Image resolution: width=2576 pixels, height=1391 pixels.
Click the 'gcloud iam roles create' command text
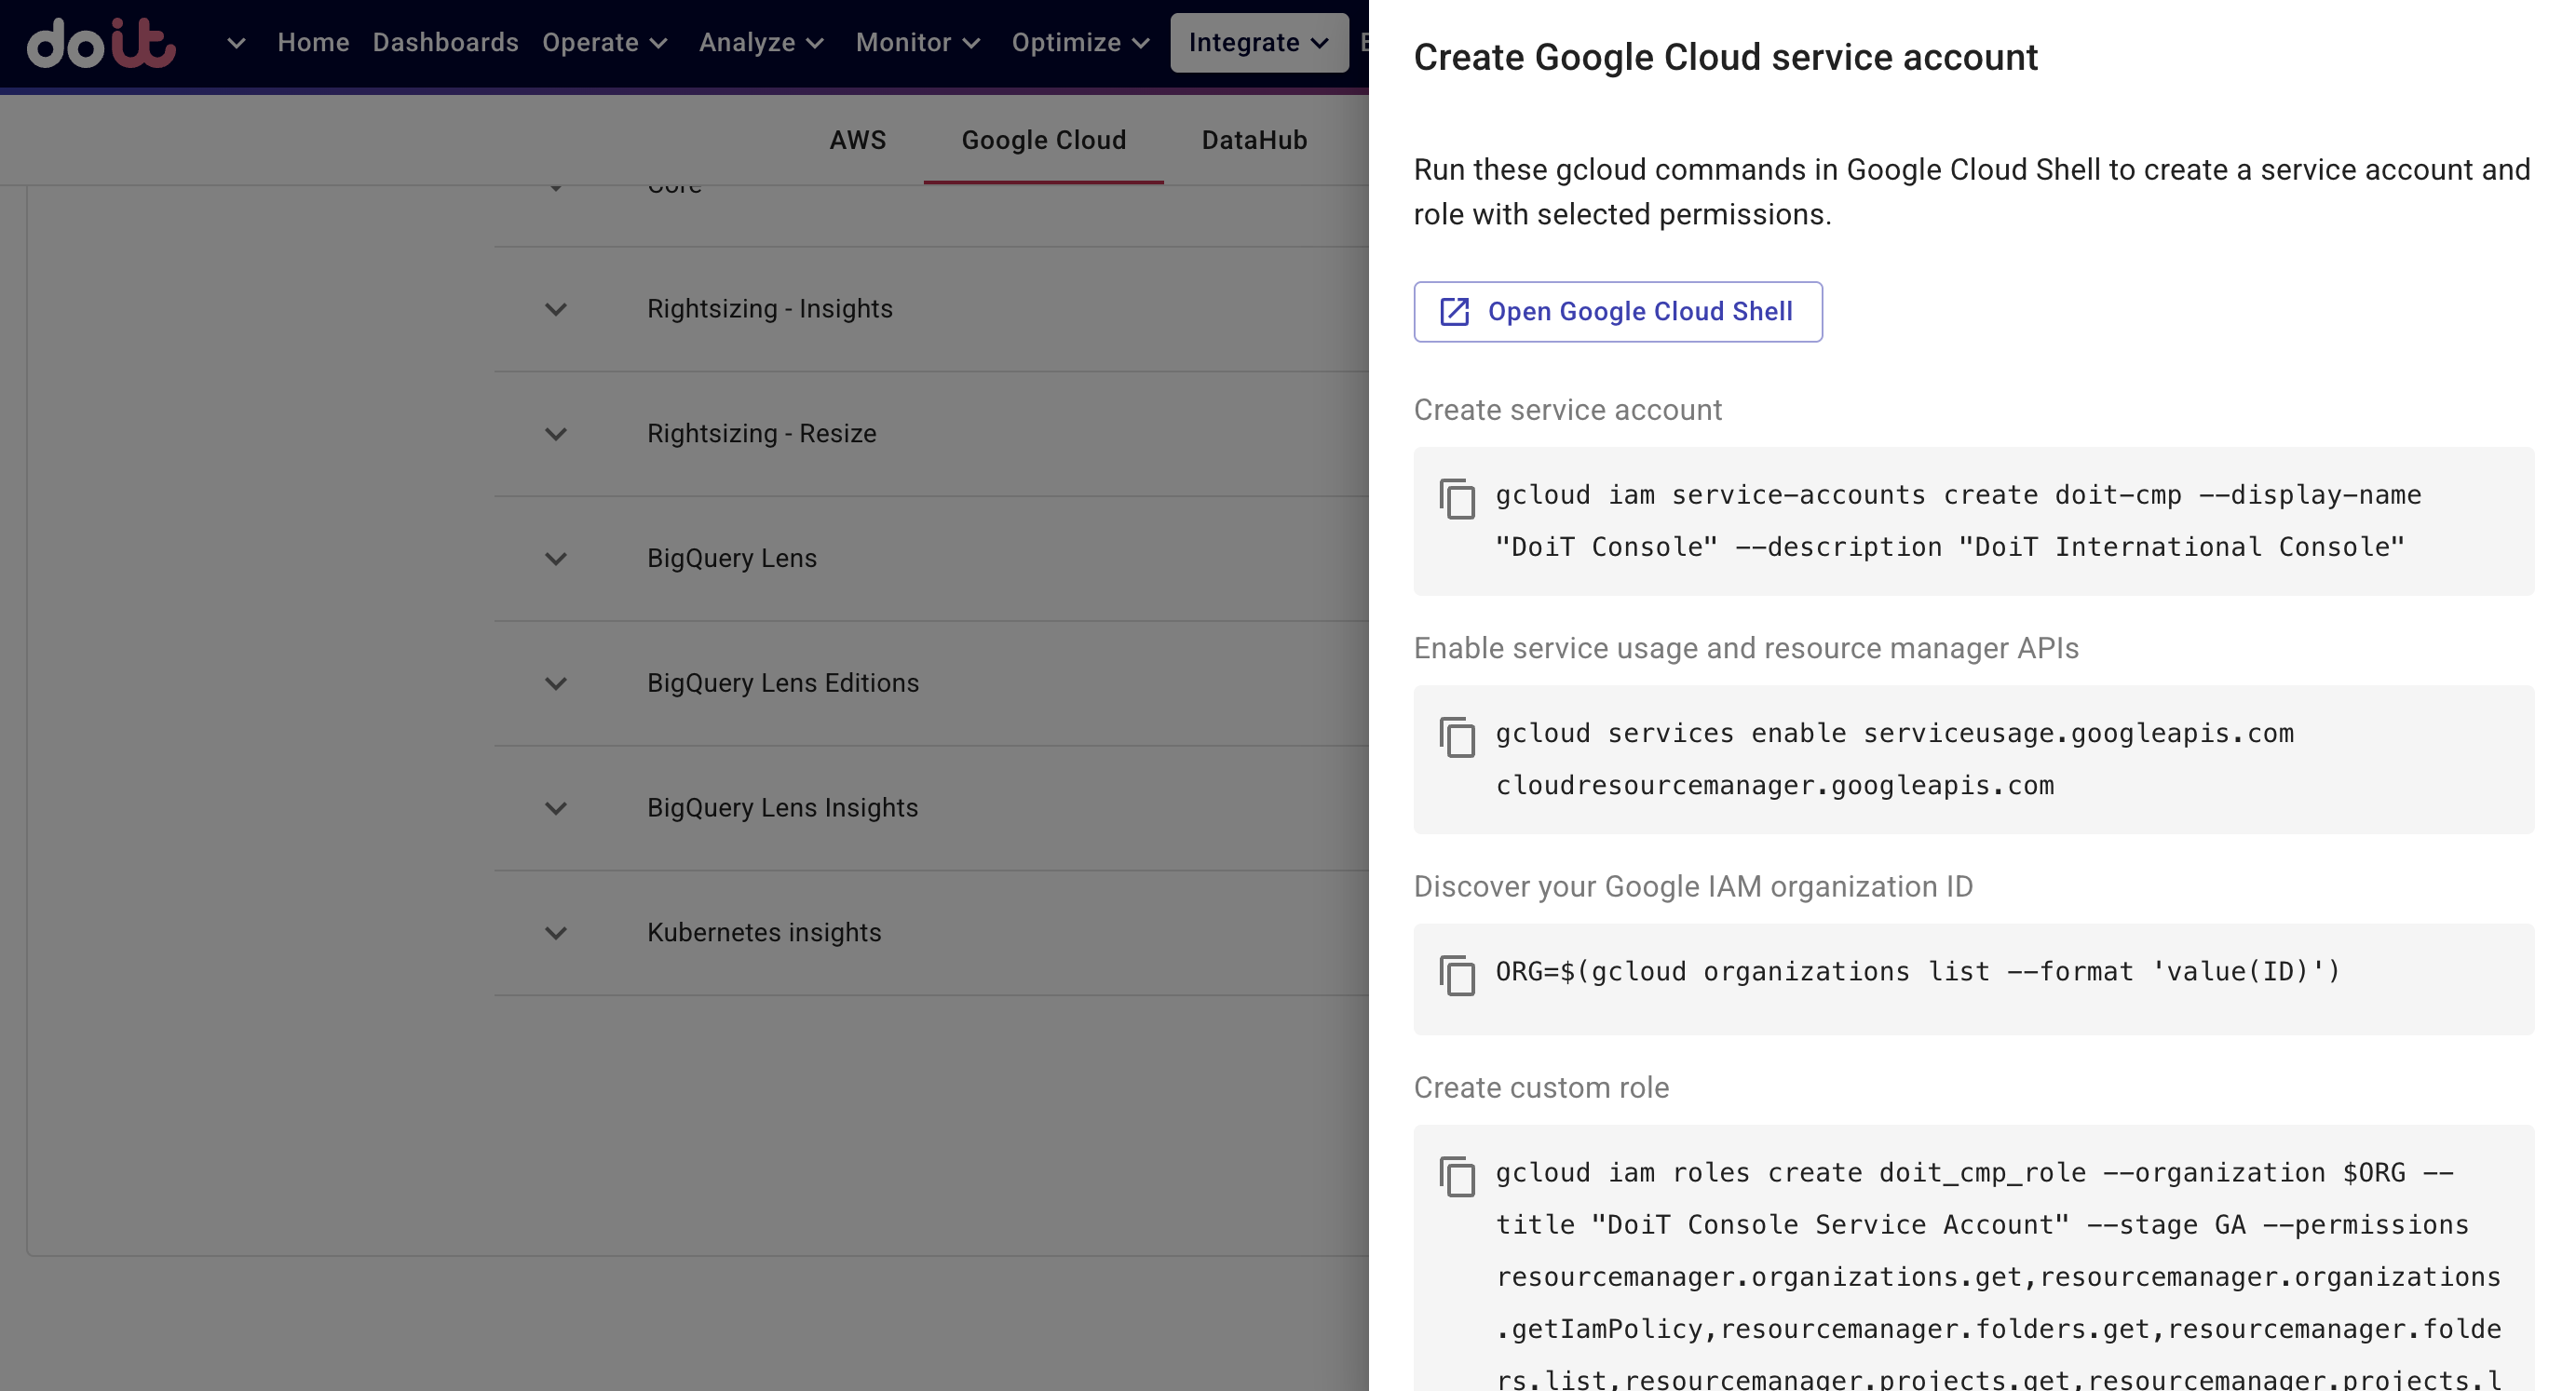click(x=1998, y=1275)
